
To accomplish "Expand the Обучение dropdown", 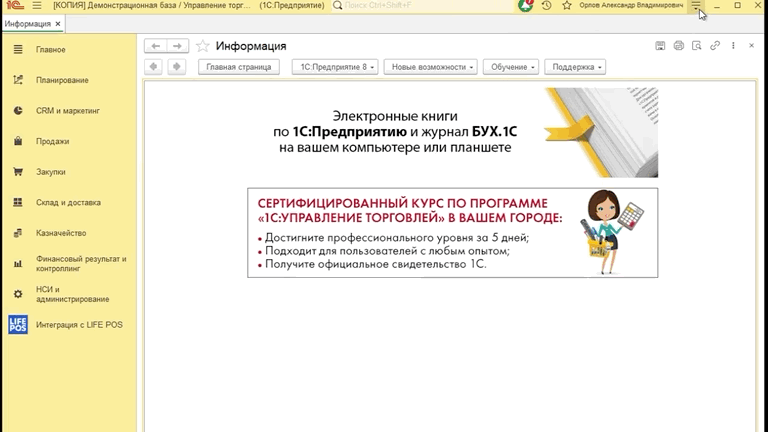I will [x=511, y=67].
